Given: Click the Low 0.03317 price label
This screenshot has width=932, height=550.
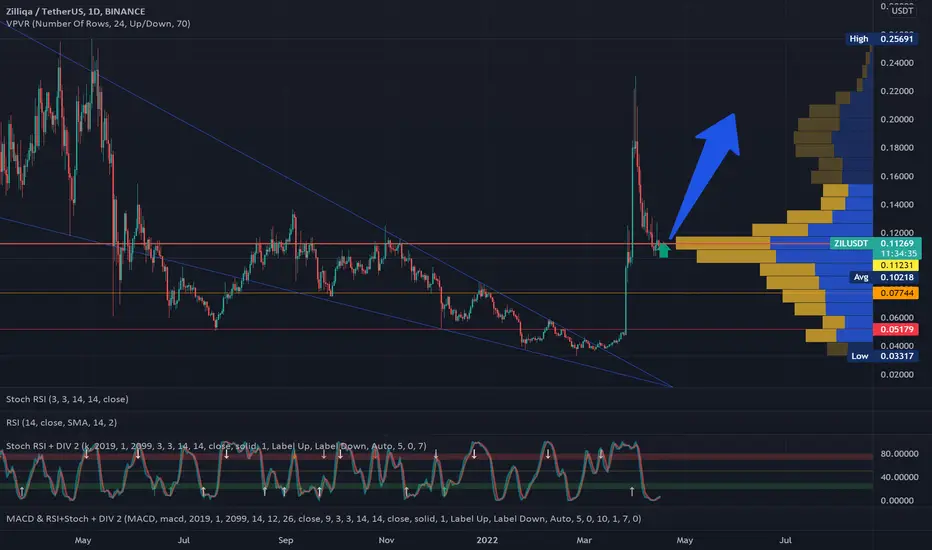Looking at the screenshot, I should point(882,356).
